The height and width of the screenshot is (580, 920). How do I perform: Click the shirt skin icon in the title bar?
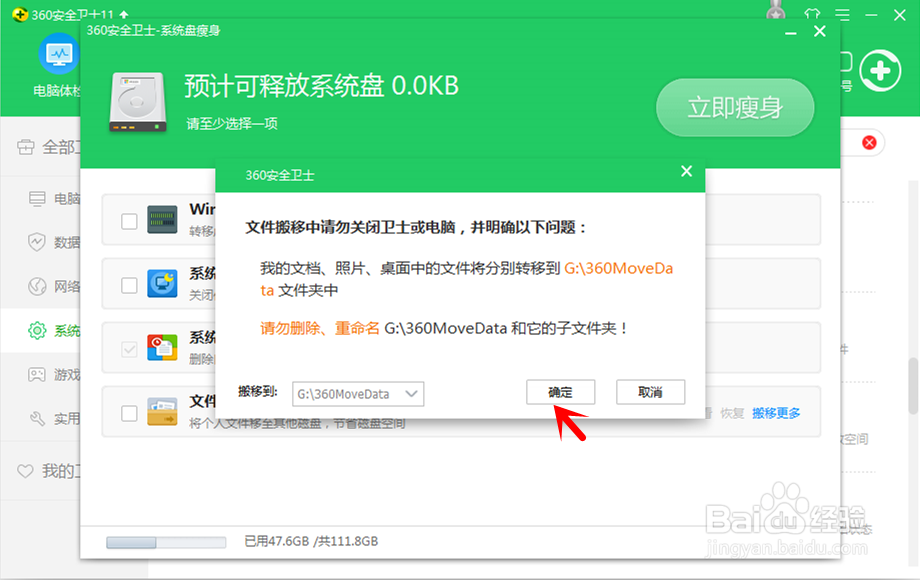click(x=812, y=14)
